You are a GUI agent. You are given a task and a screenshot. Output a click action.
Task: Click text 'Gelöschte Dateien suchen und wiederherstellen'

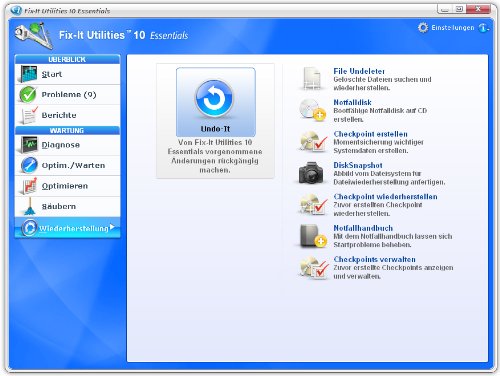point(382,84)
